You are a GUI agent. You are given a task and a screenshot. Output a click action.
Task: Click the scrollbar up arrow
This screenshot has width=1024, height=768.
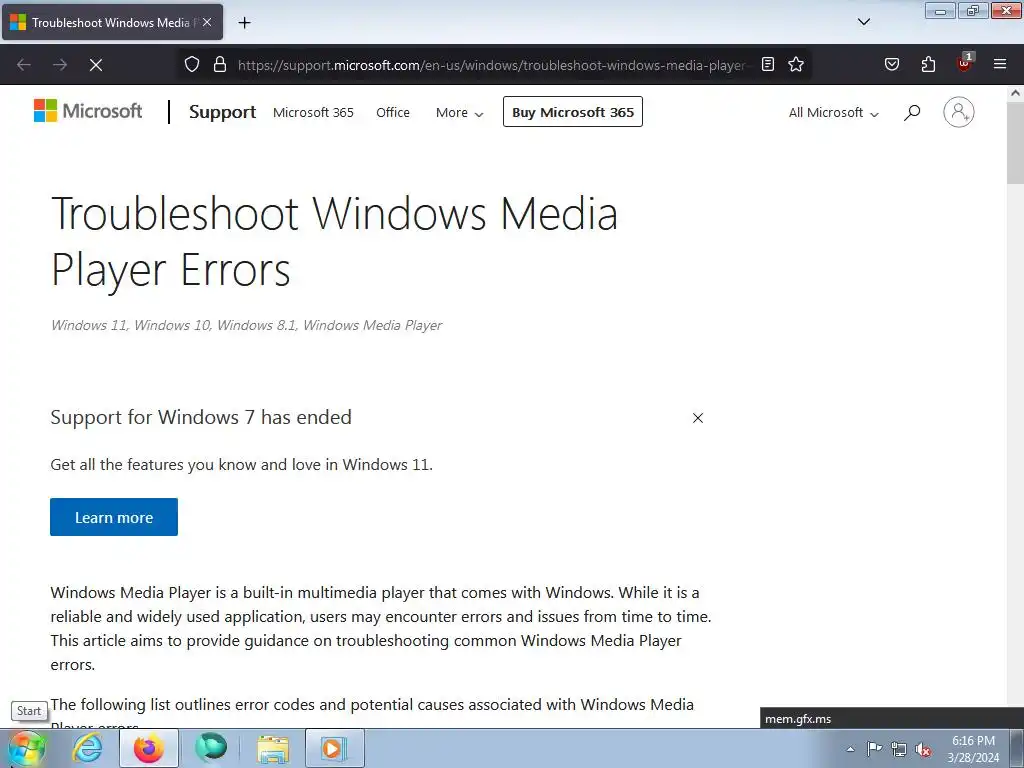click(1015, 93)
